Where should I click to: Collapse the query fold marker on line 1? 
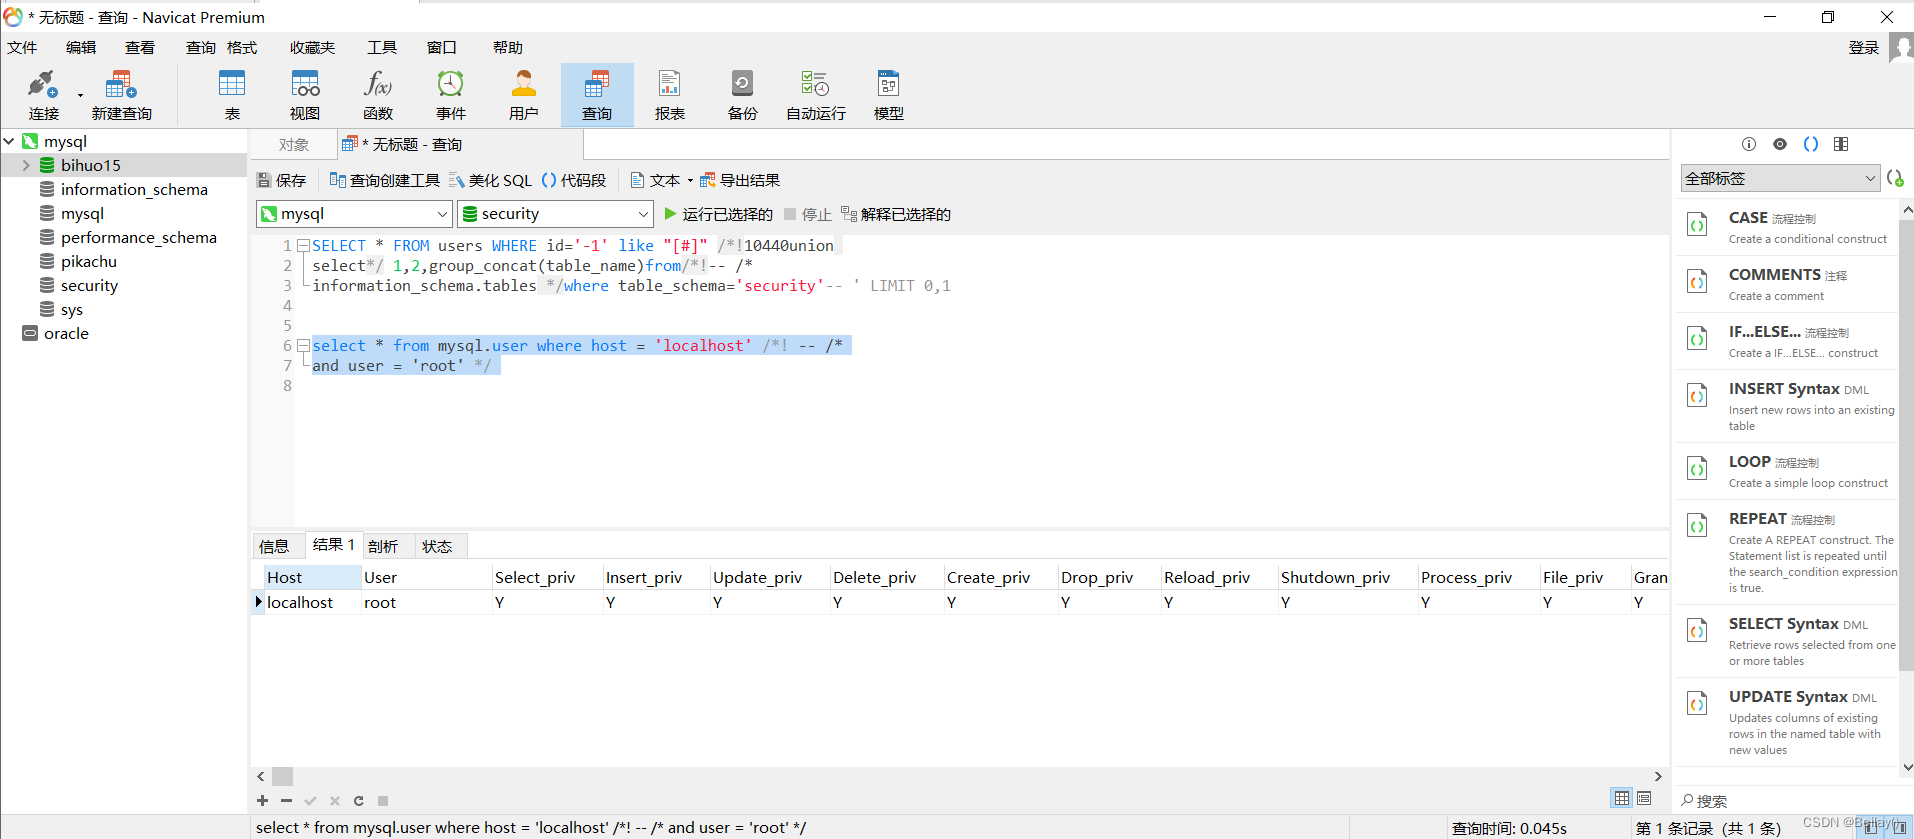point(303,245)
